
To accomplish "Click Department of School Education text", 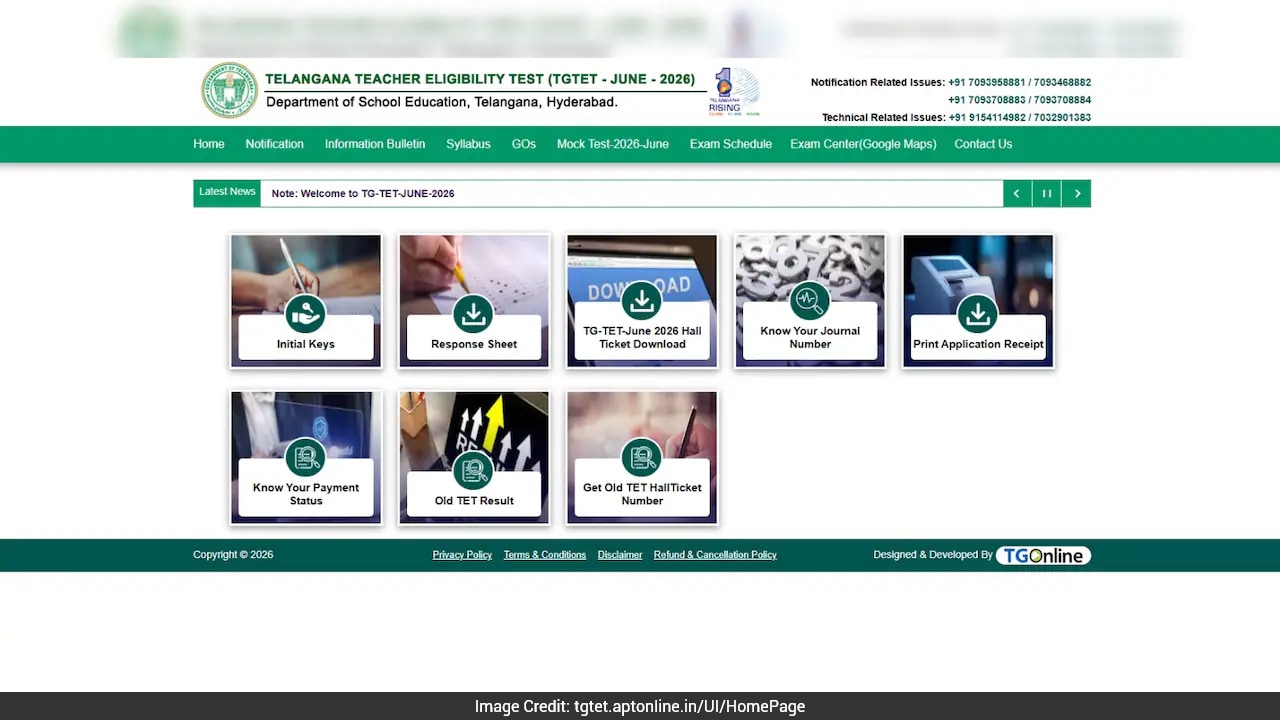I will [x=442, y=102].
